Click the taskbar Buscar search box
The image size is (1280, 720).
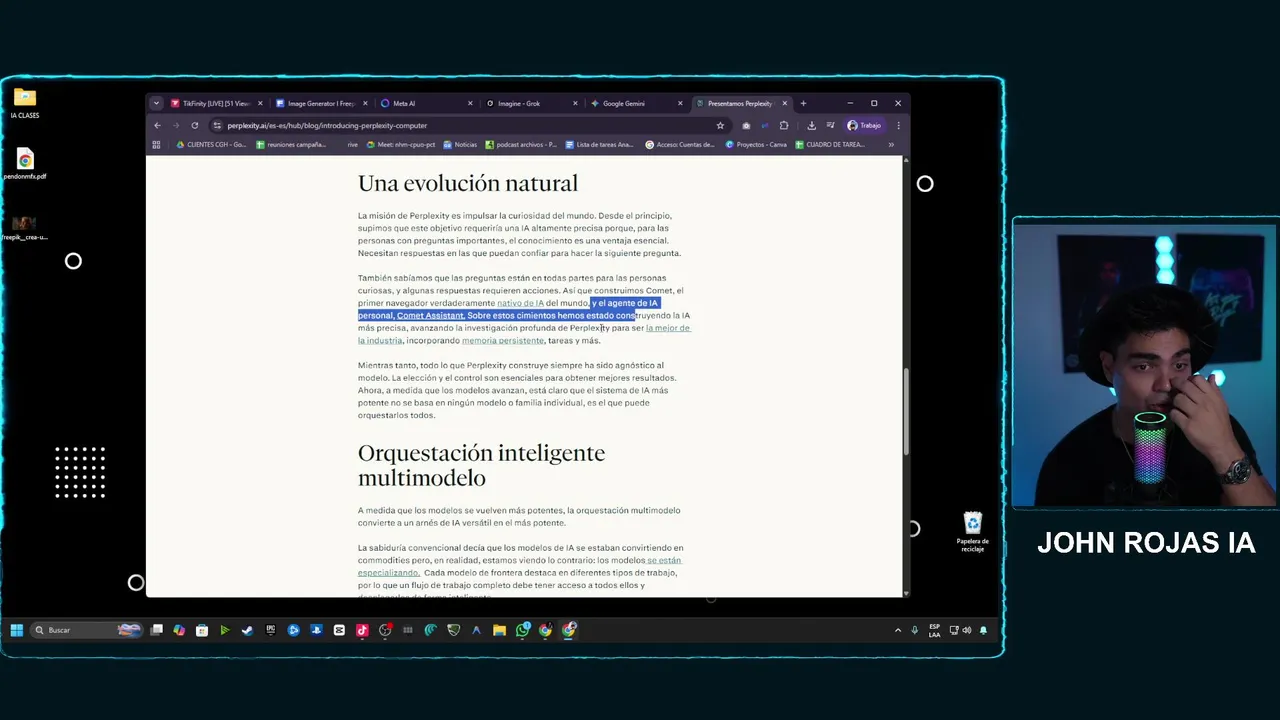pyautogui.click(x=88, y=630)
